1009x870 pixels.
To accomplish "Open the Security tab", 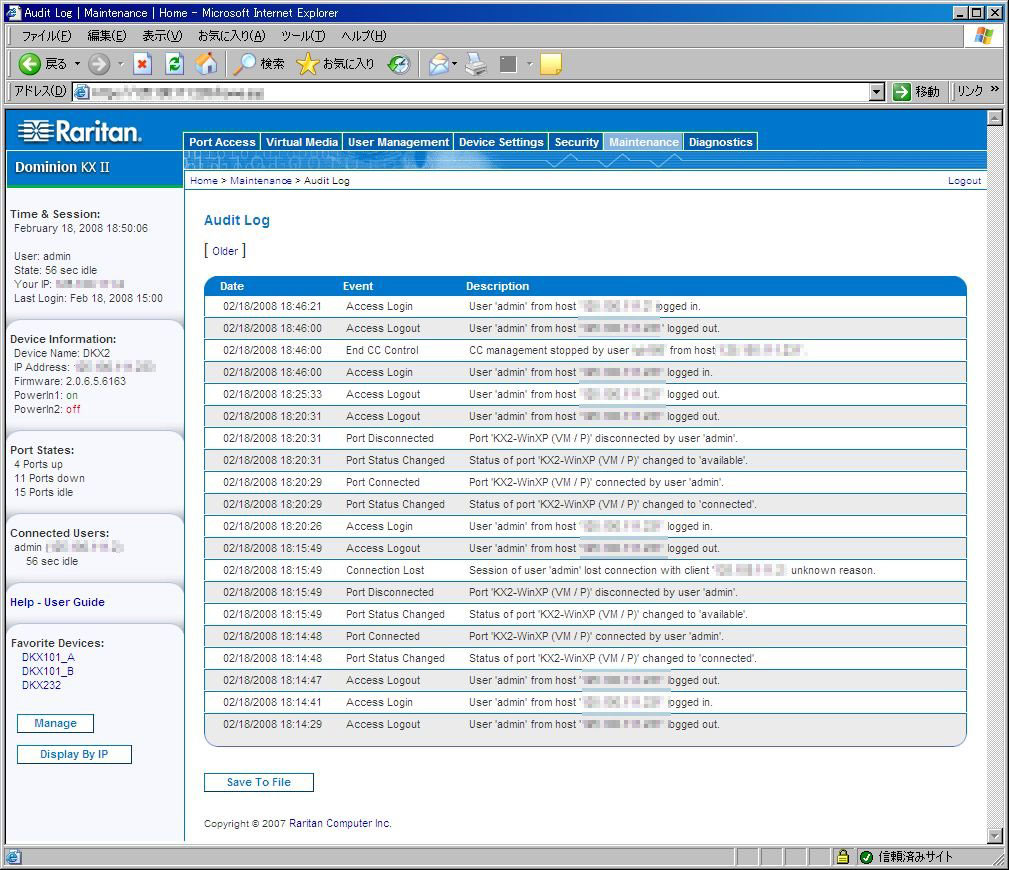I will (x=577, y=142).
